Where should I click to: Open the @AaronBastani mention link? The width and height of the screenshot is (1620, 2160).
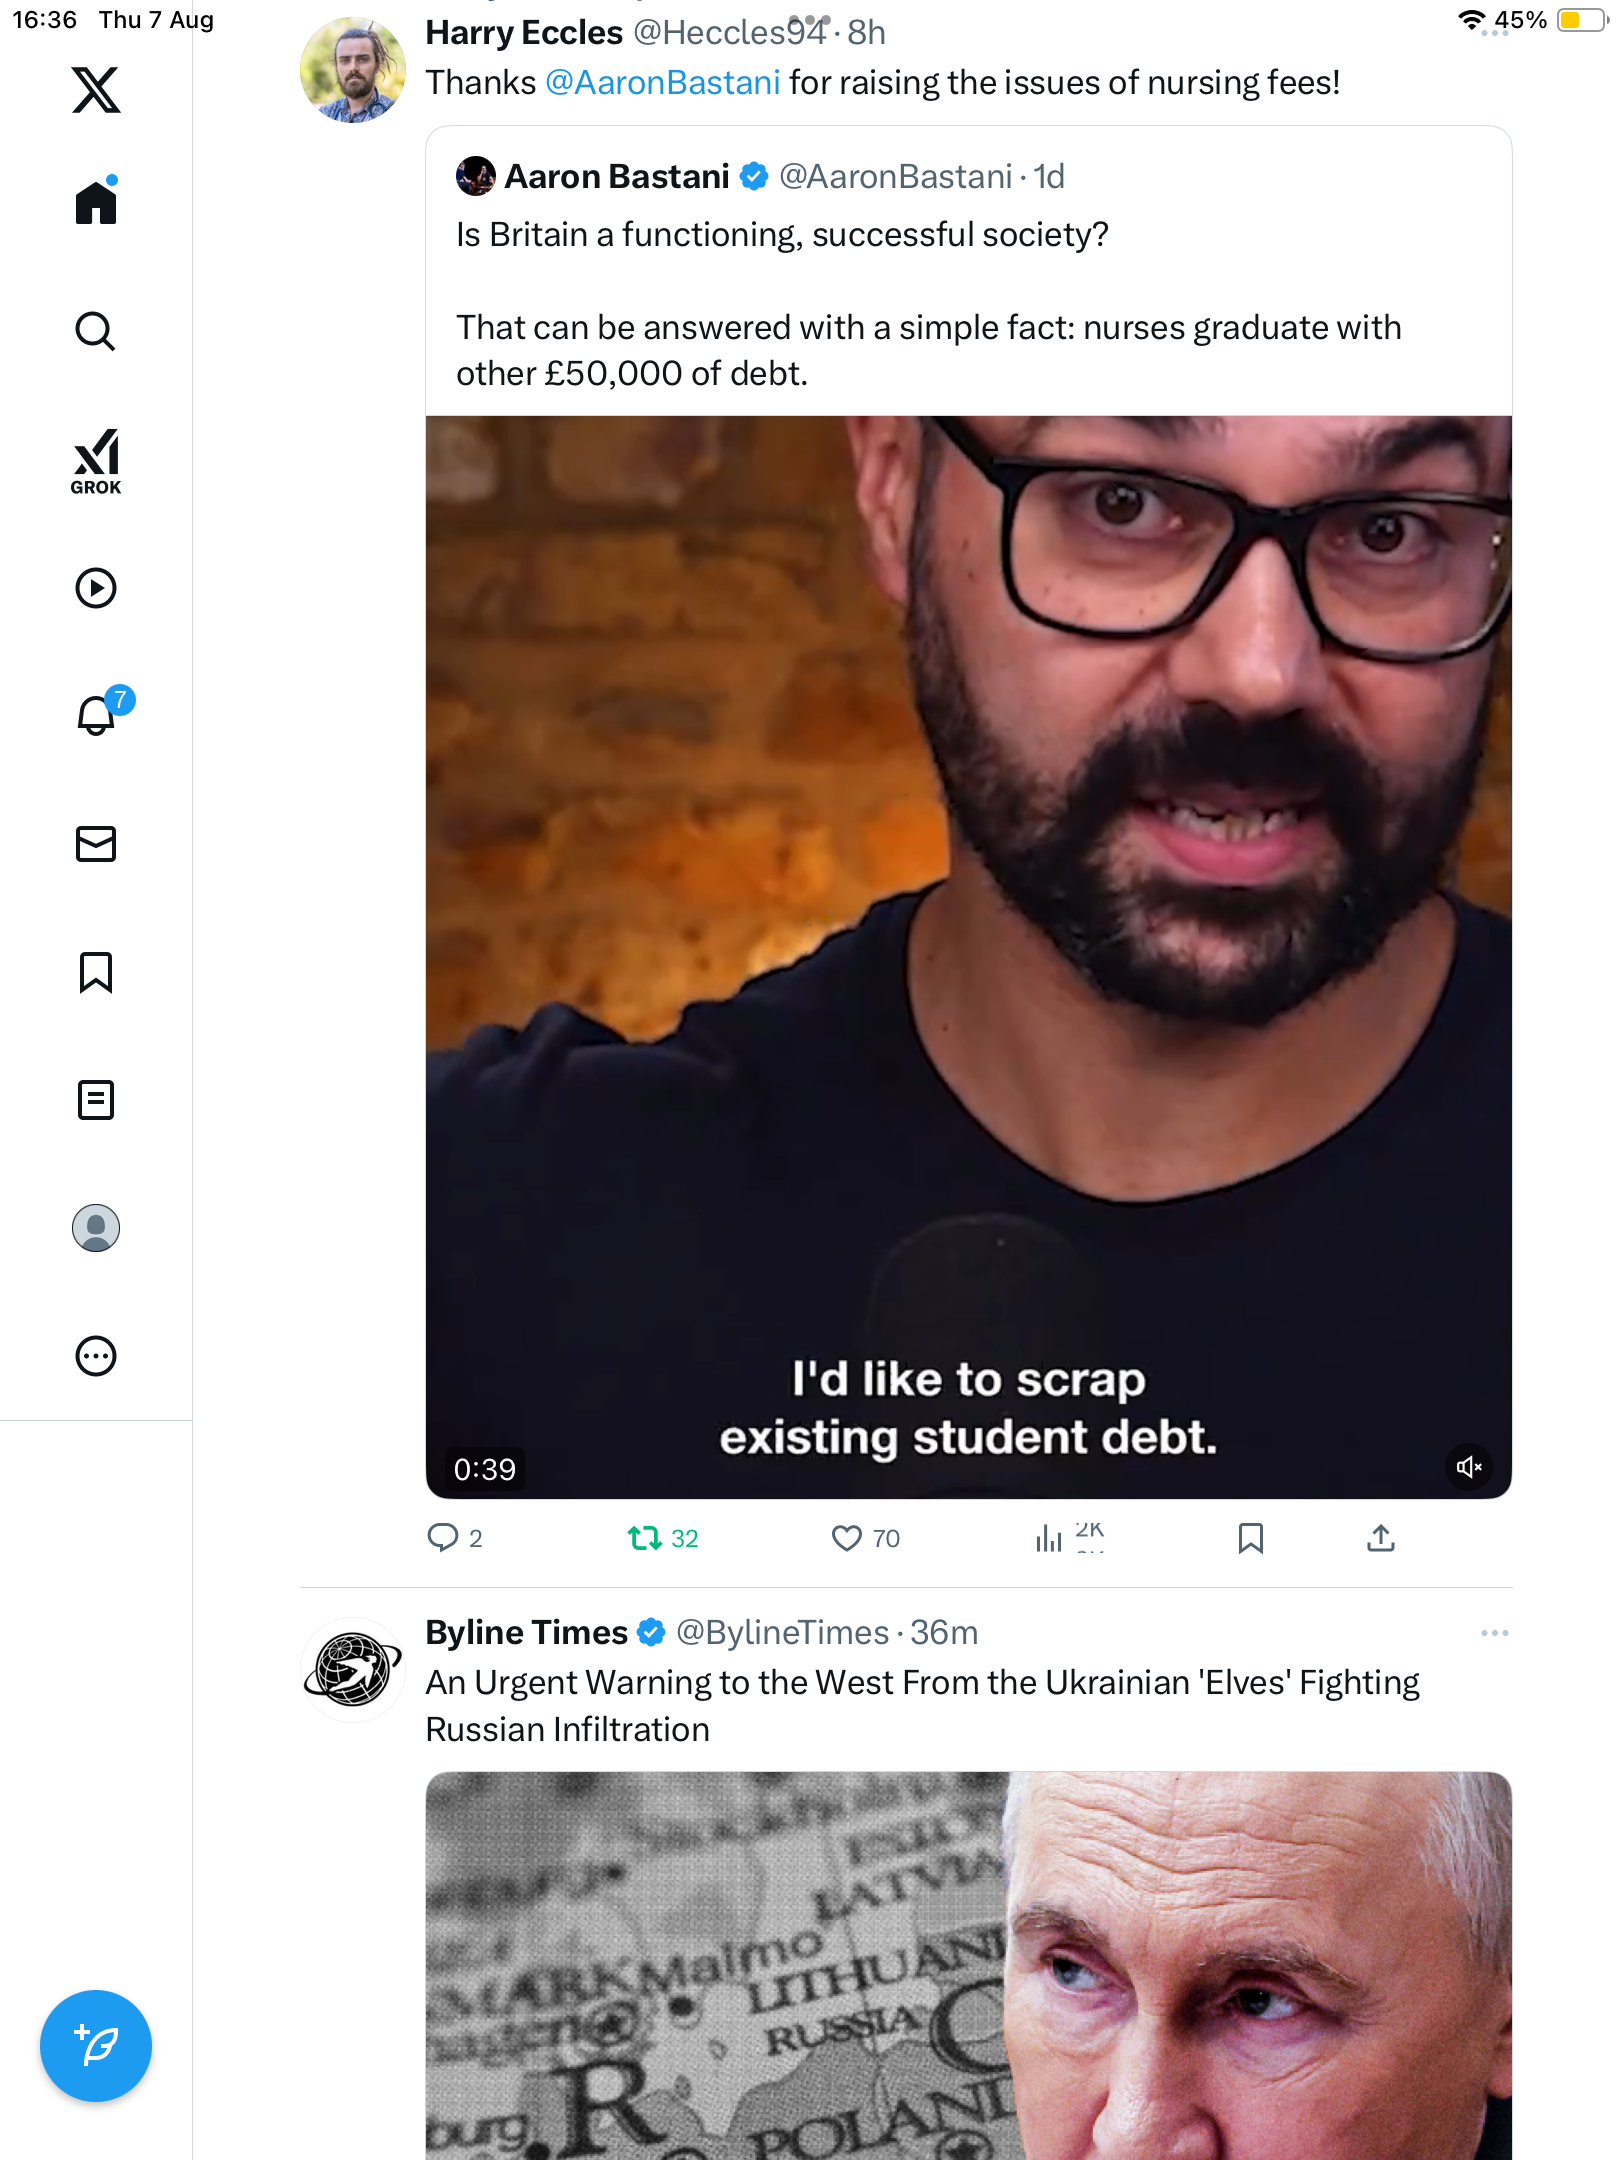pos(662,83)
